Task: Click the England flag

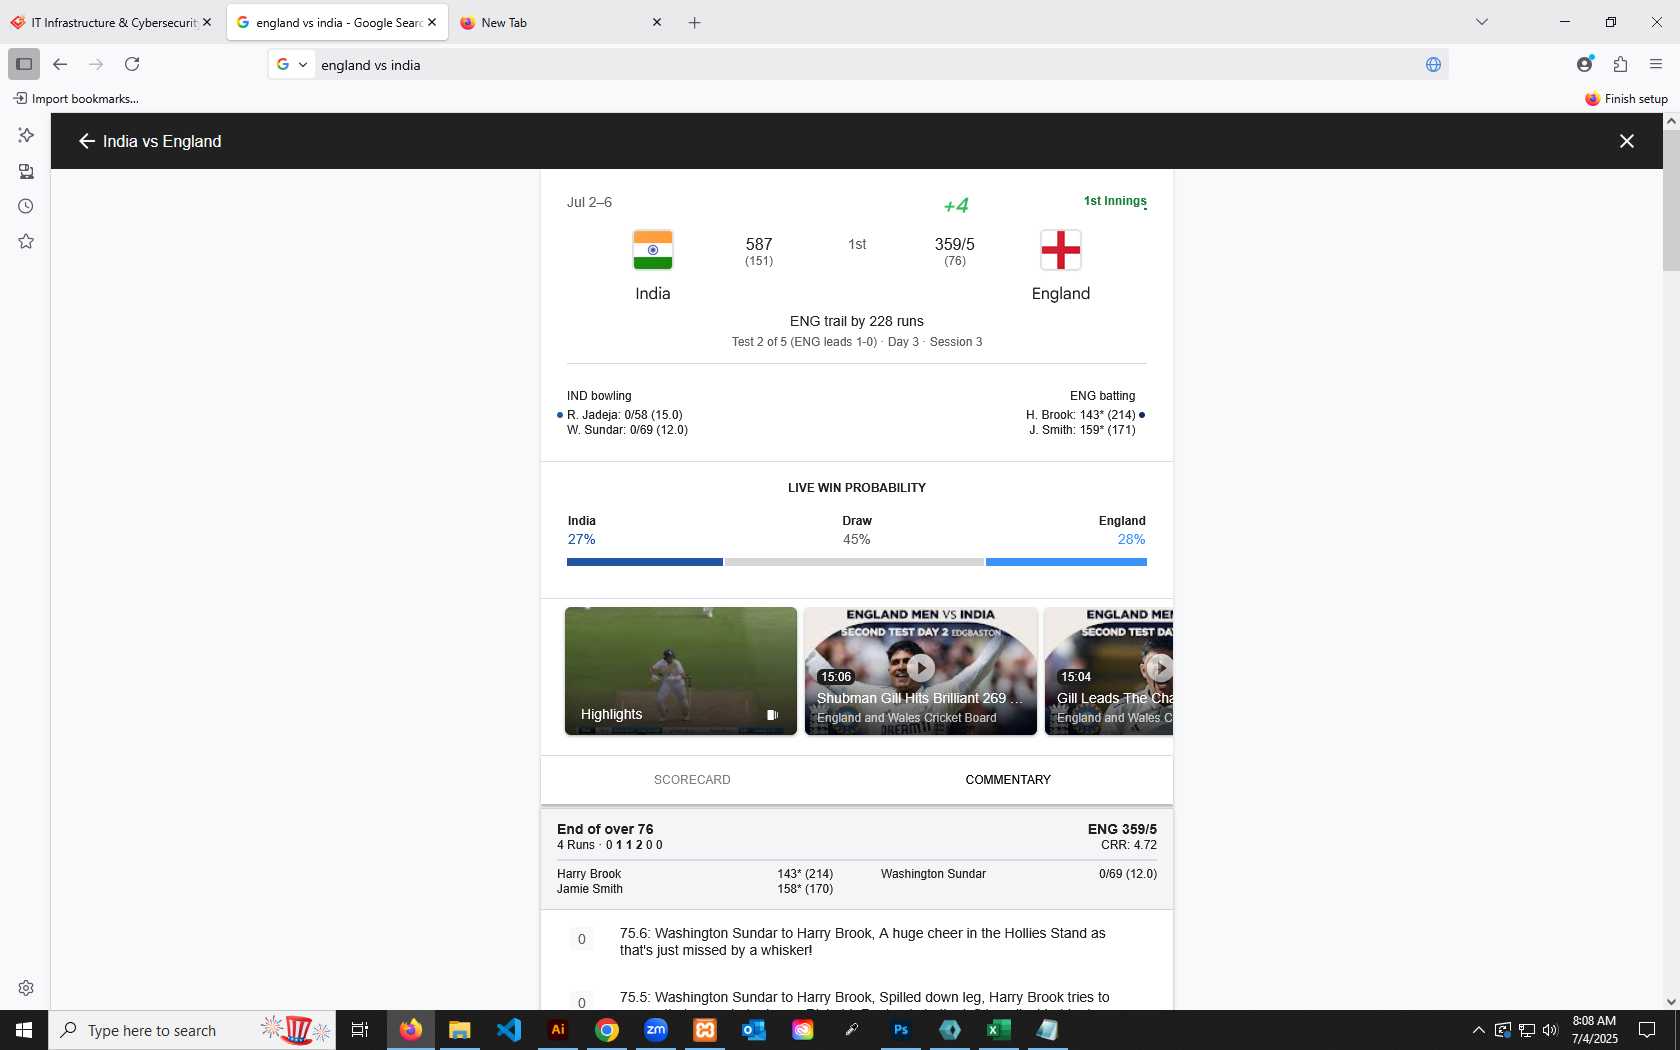Action: click(x=1061, y=250)
